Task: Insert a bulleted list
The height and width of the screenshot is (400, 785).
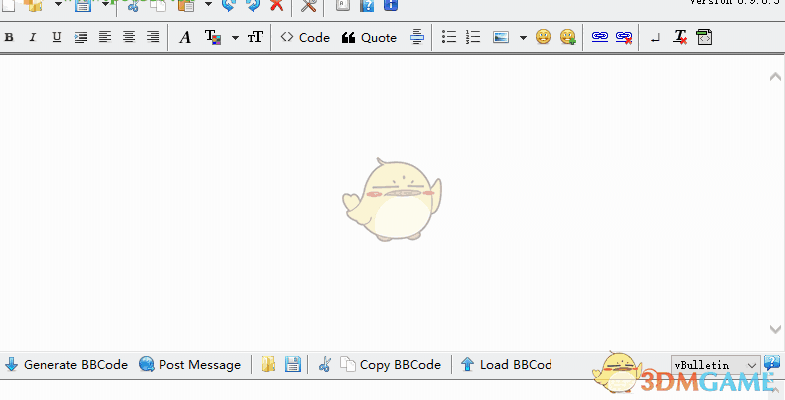Action: tap(449, 37)
